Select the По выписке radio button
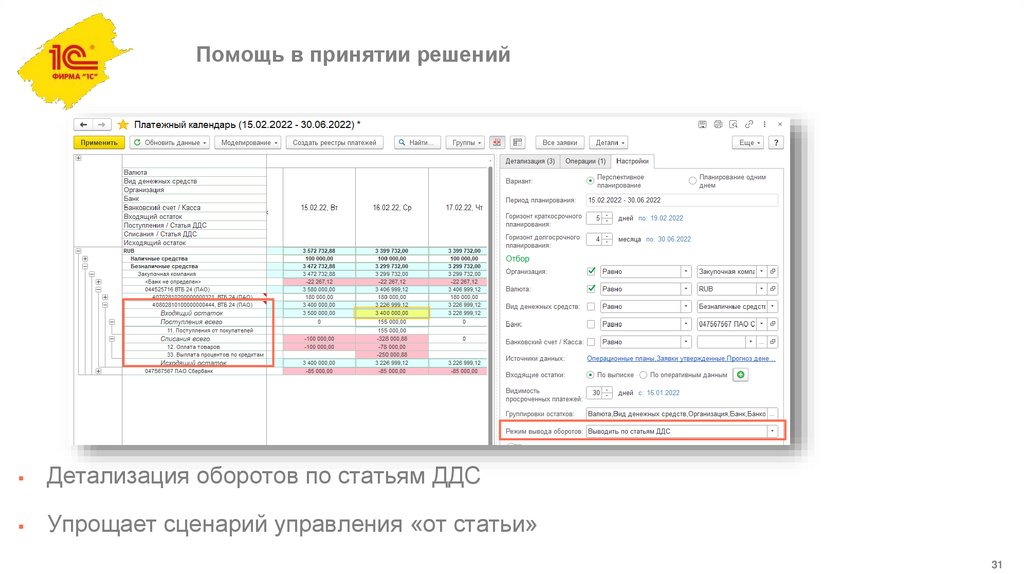1024x574 pixels. coord(590,375)
